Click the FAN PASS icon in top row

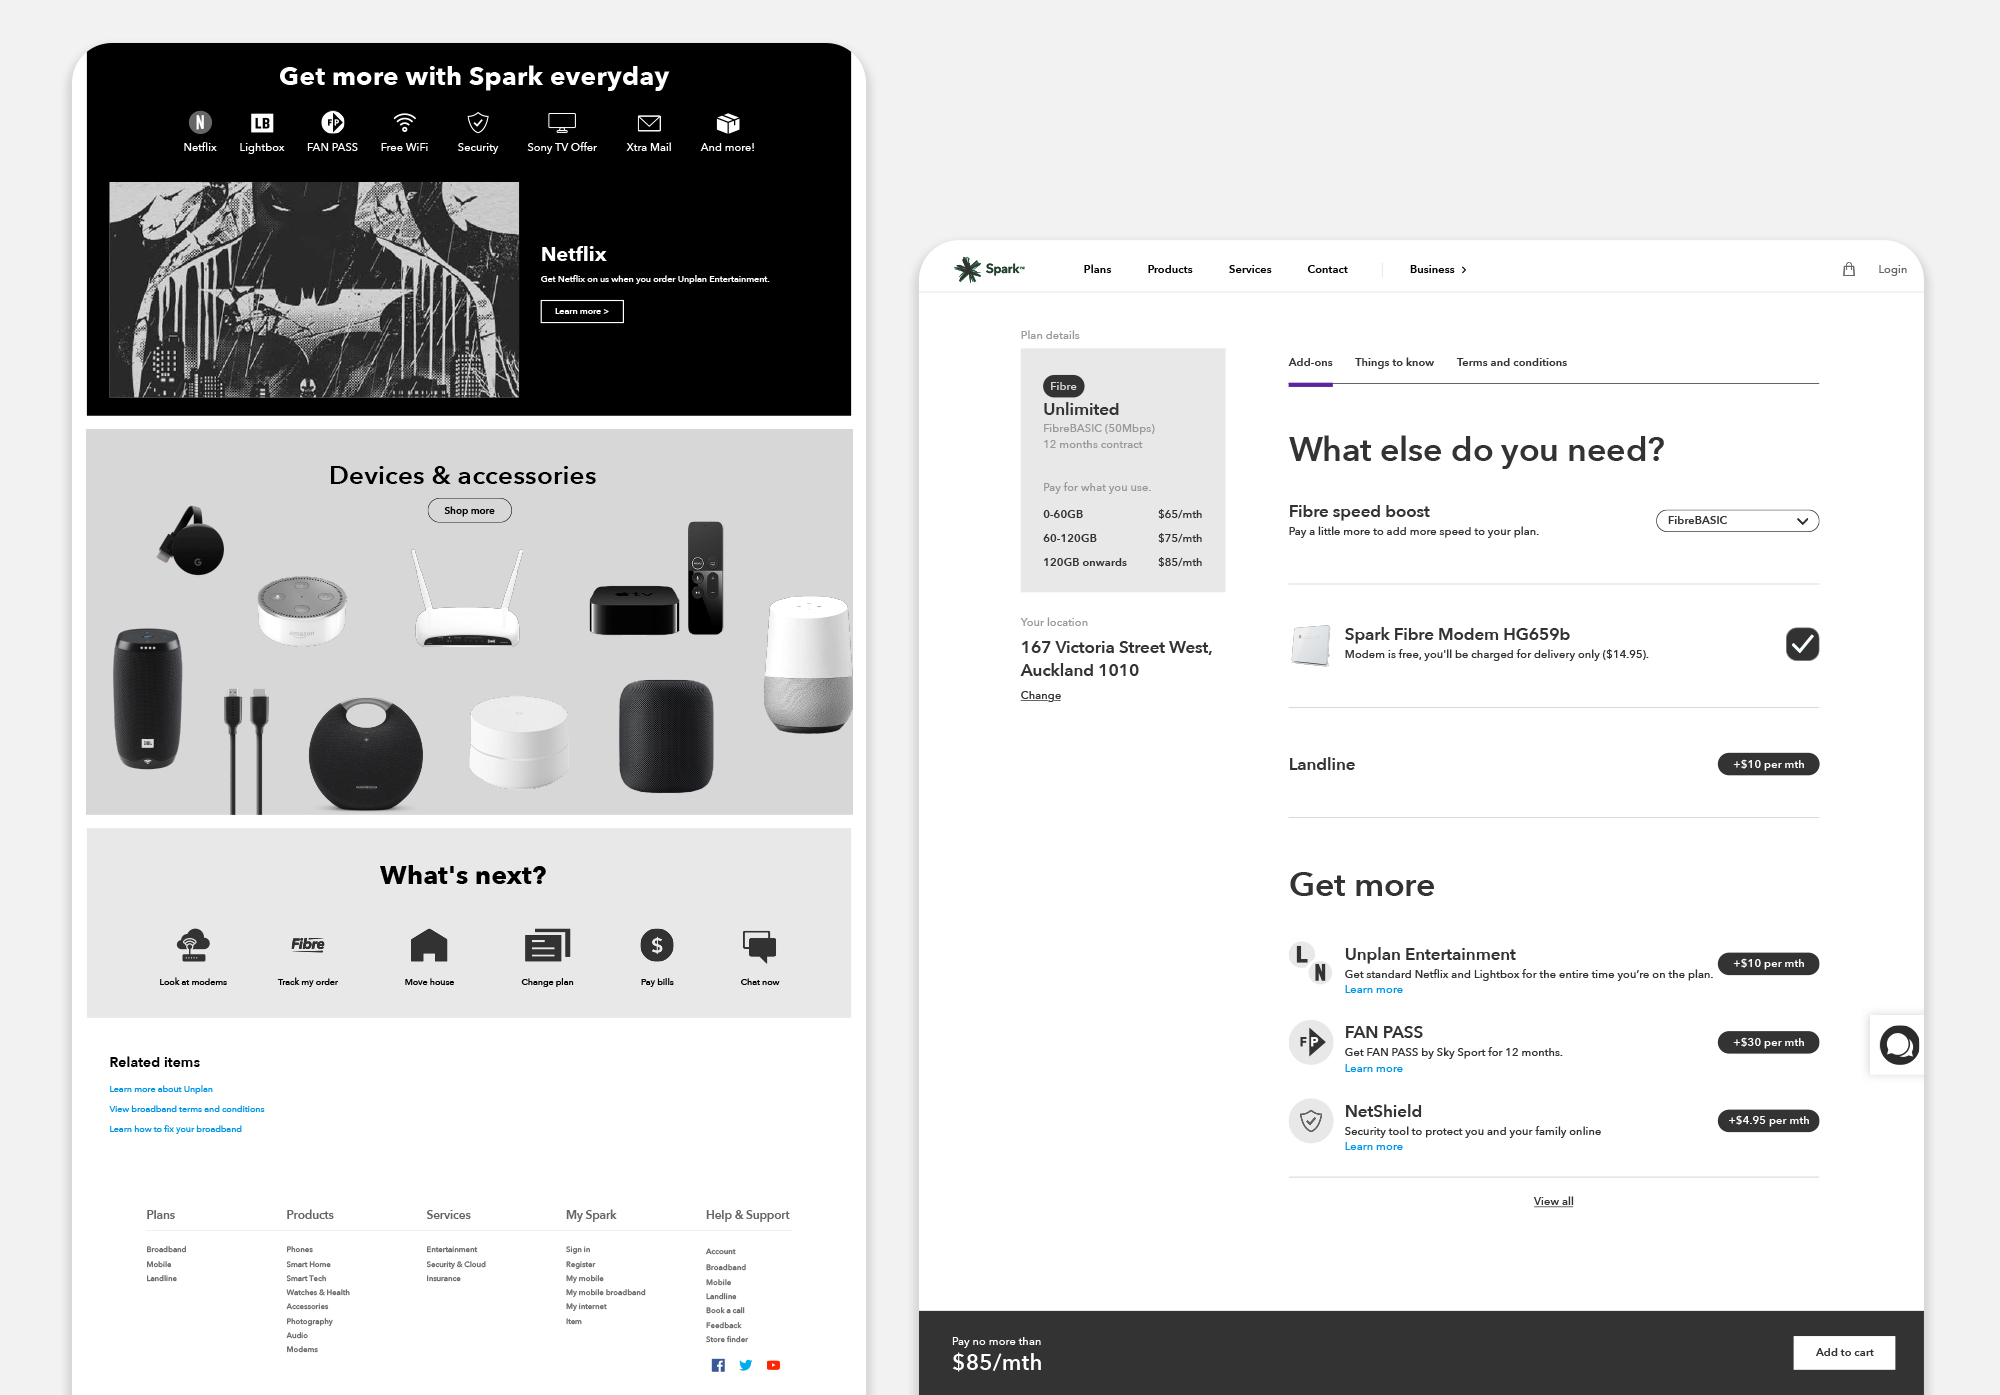coord(332,122)
